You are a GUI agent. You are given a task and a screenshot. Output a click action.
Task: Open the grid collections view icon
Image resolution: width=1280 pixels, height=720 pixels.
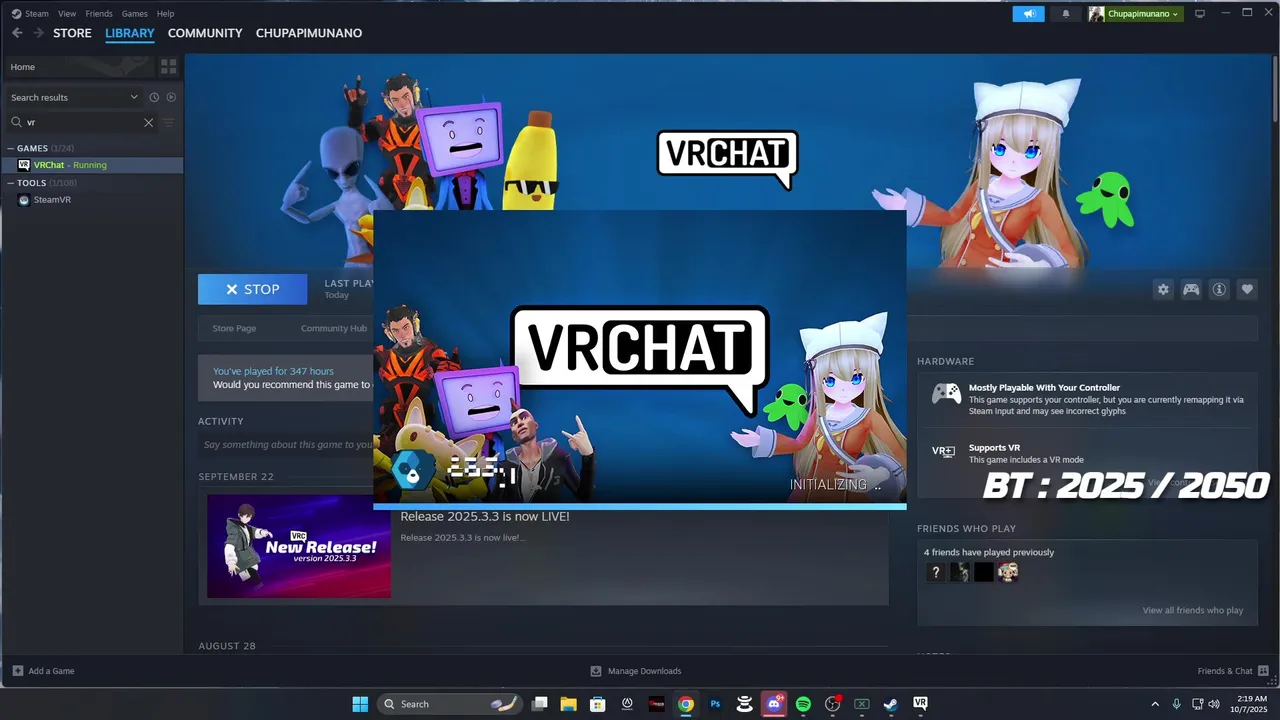point(168,66)
